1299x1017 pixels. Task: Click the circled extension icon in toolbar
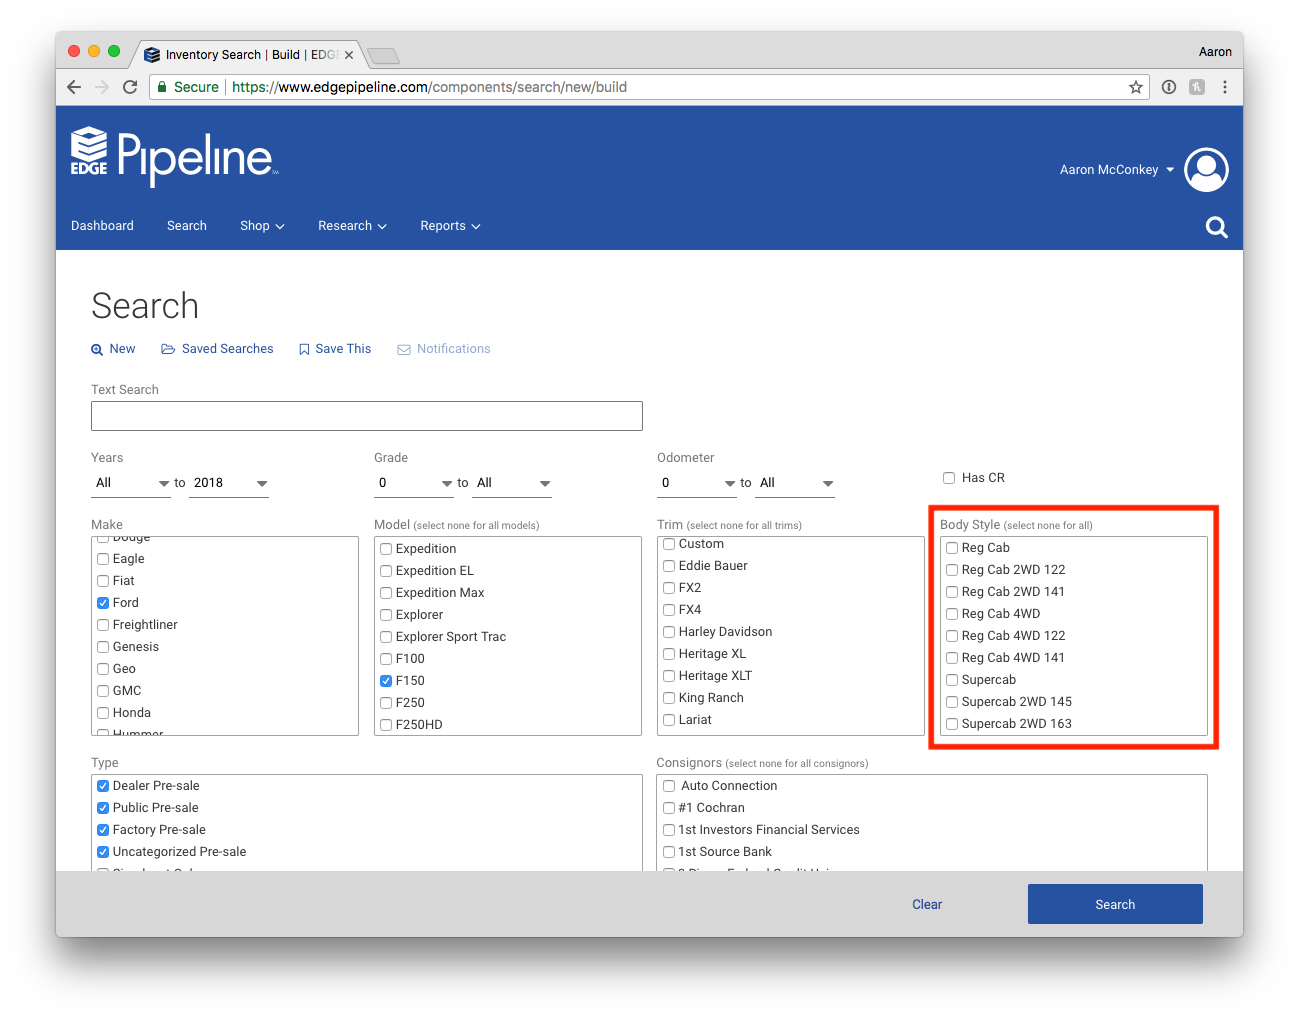pos(1169,87)
